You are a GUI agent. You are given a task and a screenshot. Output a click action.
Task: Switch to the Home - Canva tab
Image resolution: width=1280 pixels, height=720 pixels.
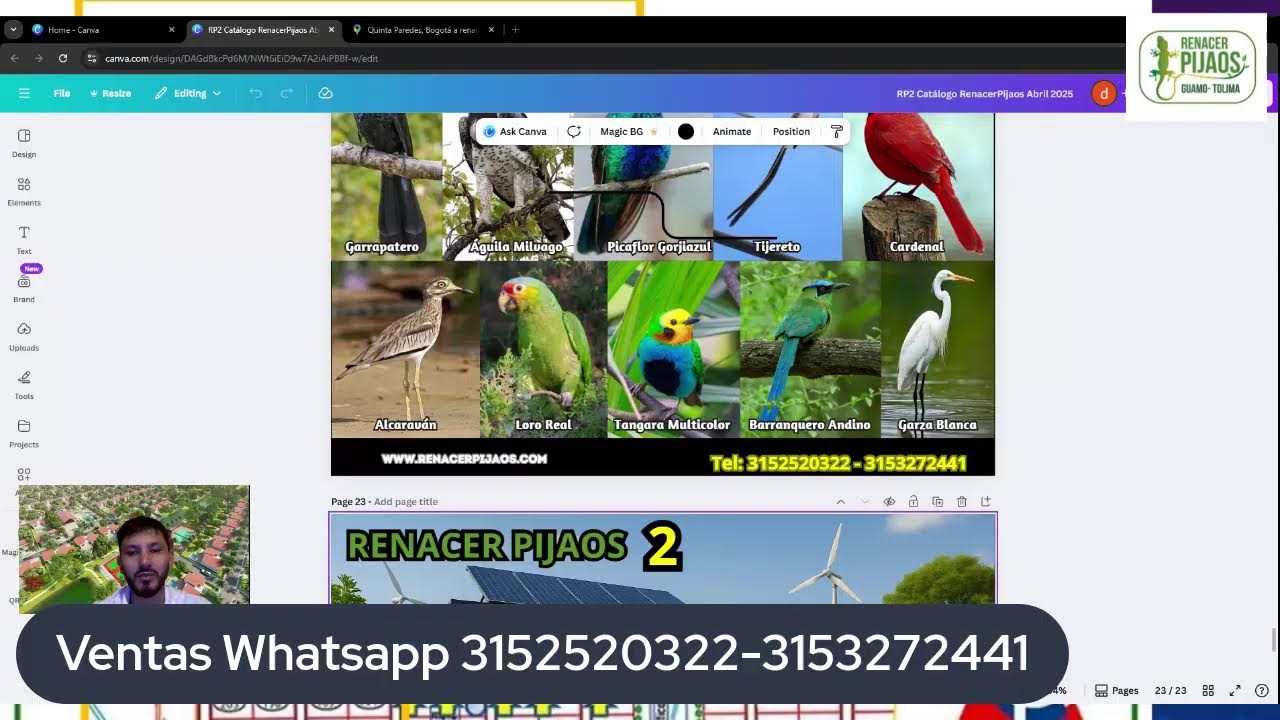(x=102, y=30)
